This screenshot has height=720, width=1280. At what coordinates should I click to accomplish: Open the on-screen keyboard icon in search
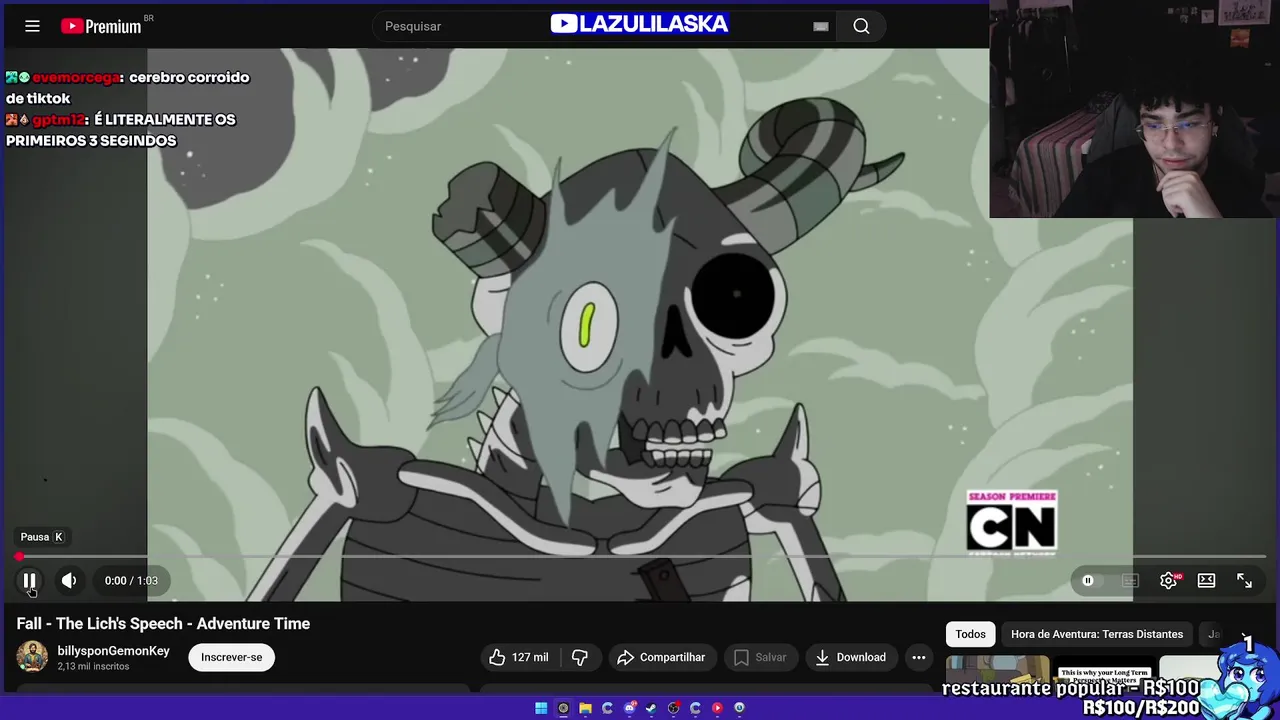(x=821, y=27)
